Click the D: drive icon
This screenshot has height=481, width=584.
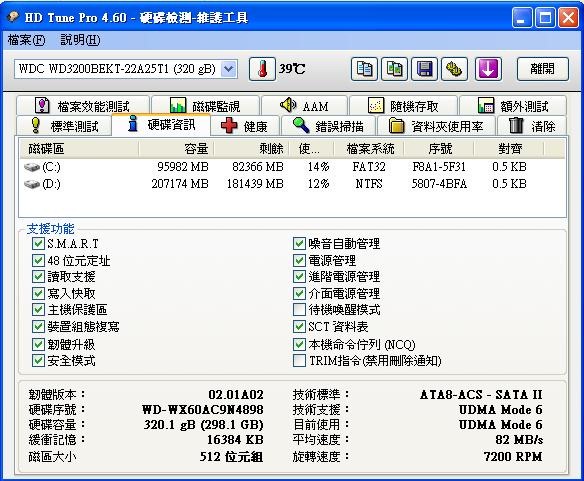coord(32,184)
